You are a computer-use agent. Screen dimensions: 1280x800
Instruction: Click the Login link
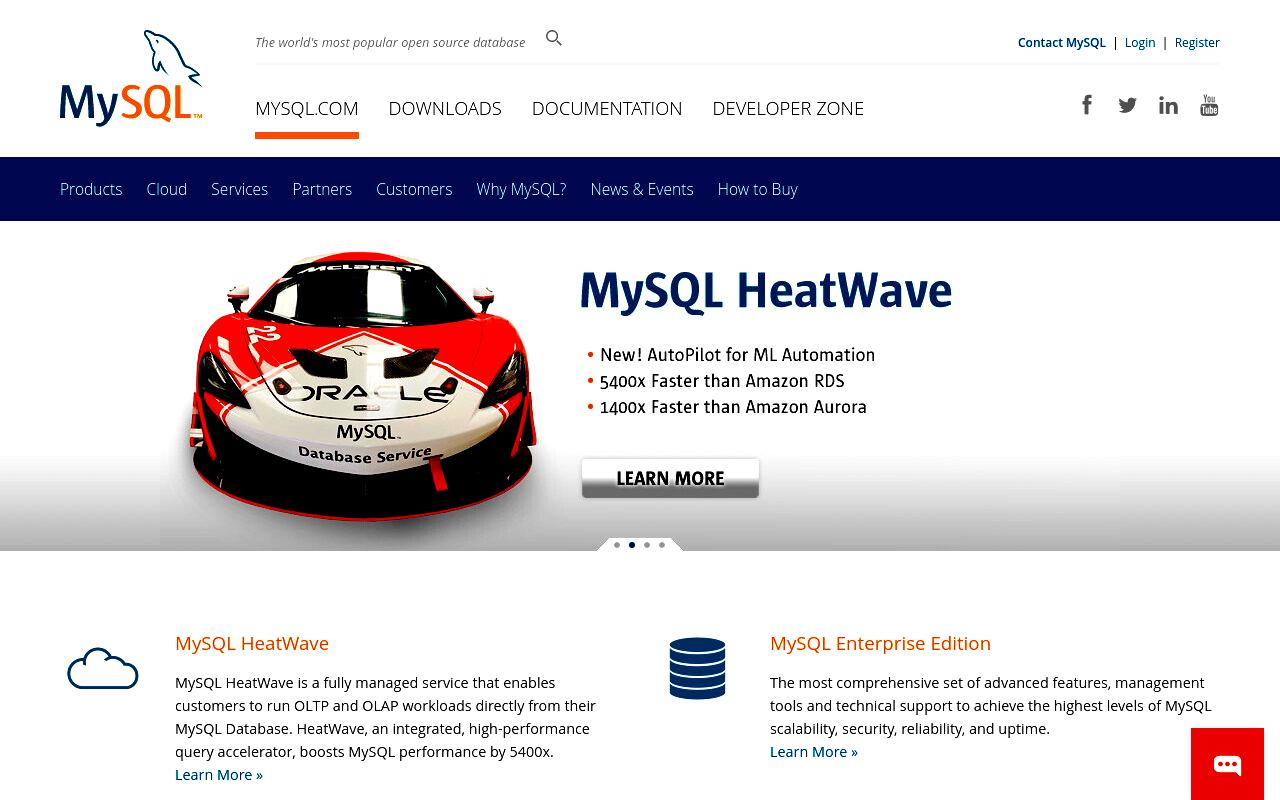[1140, 42]
